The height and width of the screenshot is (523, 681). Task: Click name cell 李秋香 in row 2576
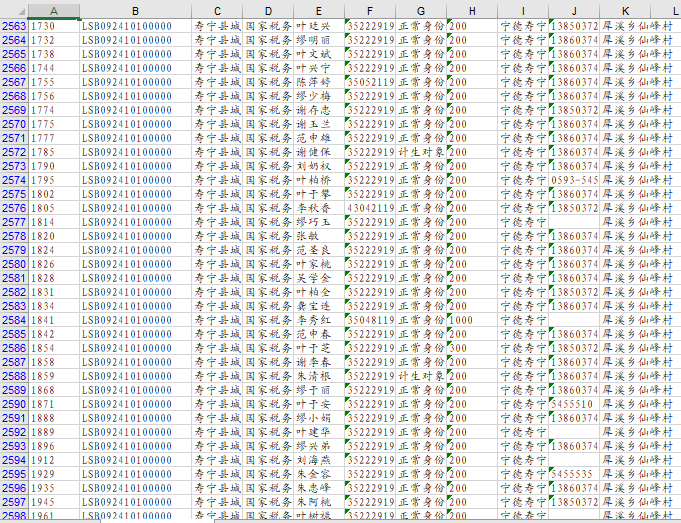pyautogui.click(x=319, y=208)
